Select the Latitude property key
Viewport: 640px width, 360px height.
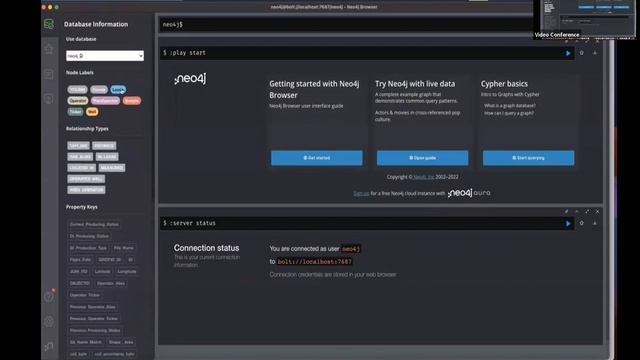(102, 271)
